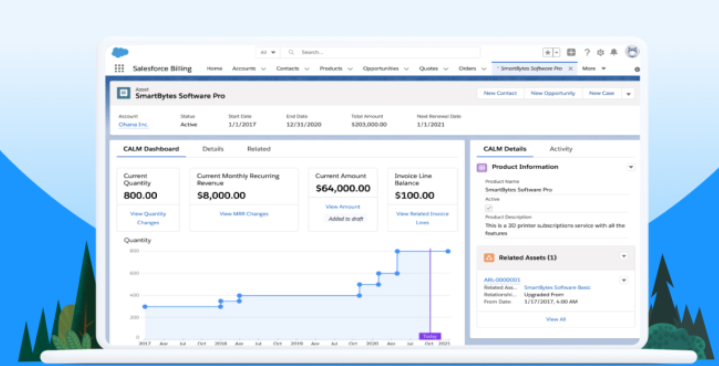Click the Next Renewal Date value 1/1/2021
This screenshot has width=719, height=366.
coord(431,125)
